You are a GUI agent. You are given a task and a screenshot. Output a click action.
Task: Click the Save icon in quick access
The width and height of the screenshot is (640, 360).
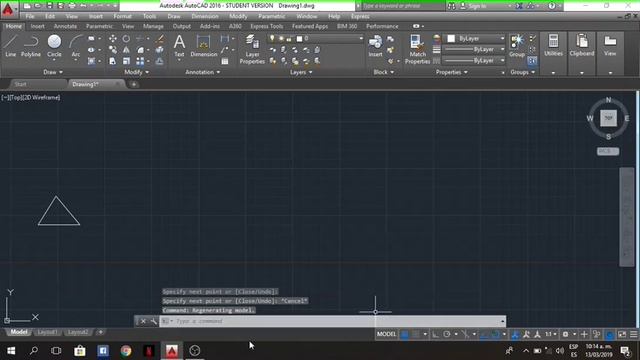(49, 6)
